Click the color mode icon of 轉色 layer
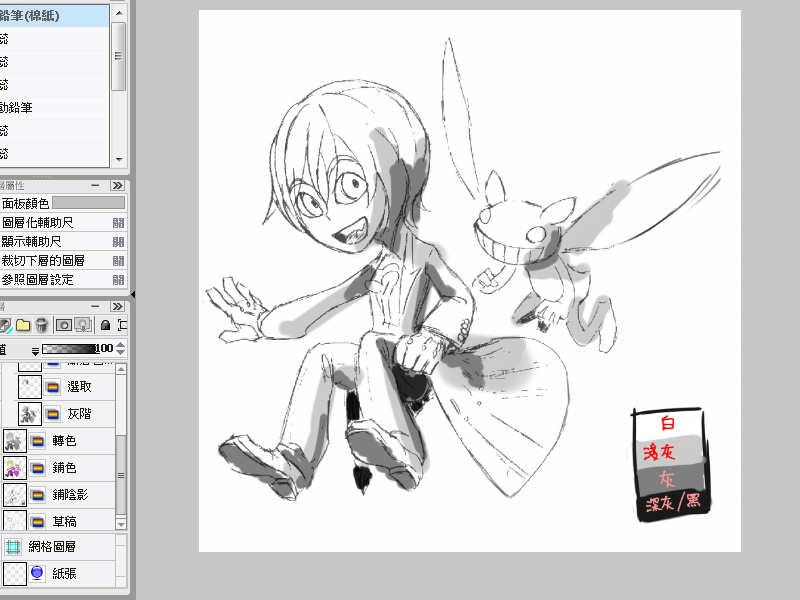This screenshot has height=600, width=800. pos(38,441)
